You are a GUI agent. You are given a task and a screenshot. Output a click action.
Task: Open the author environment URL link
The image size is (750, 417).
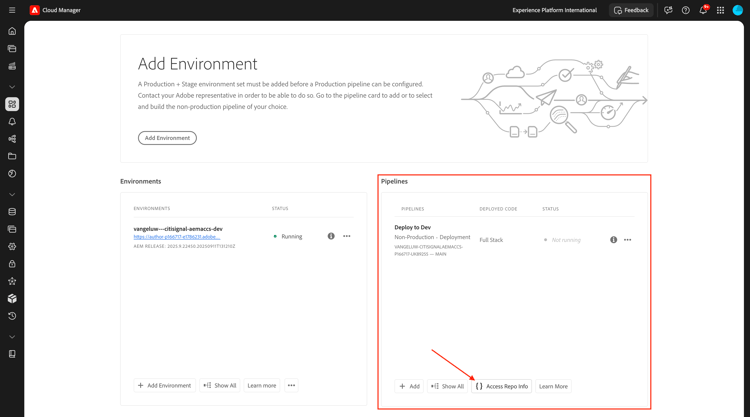(x=177, y=237)
